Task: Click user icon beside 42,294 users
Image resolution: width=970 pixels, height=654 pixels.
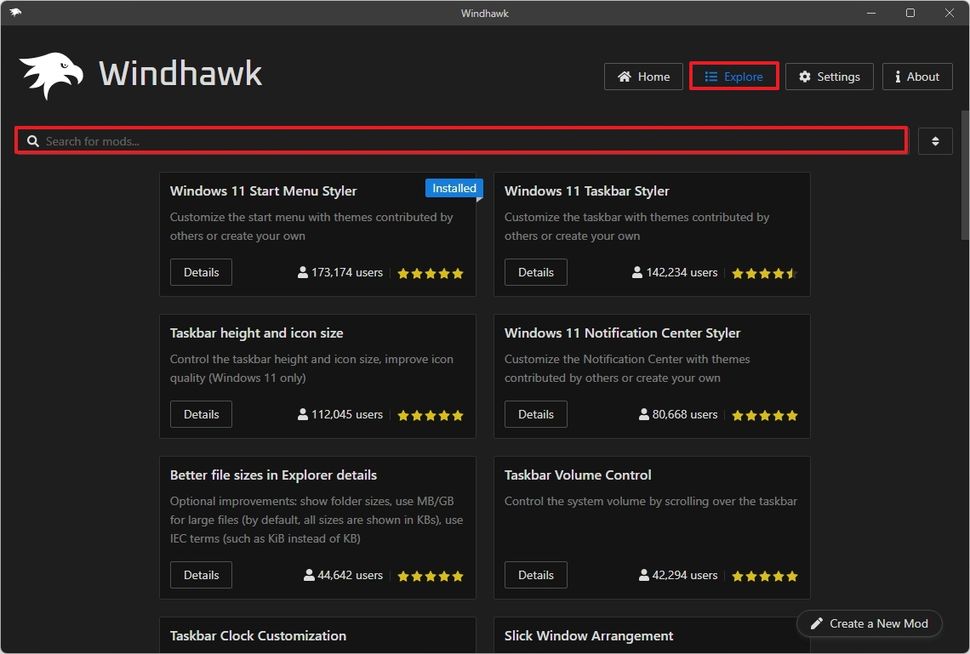Action: coord(644,575)
